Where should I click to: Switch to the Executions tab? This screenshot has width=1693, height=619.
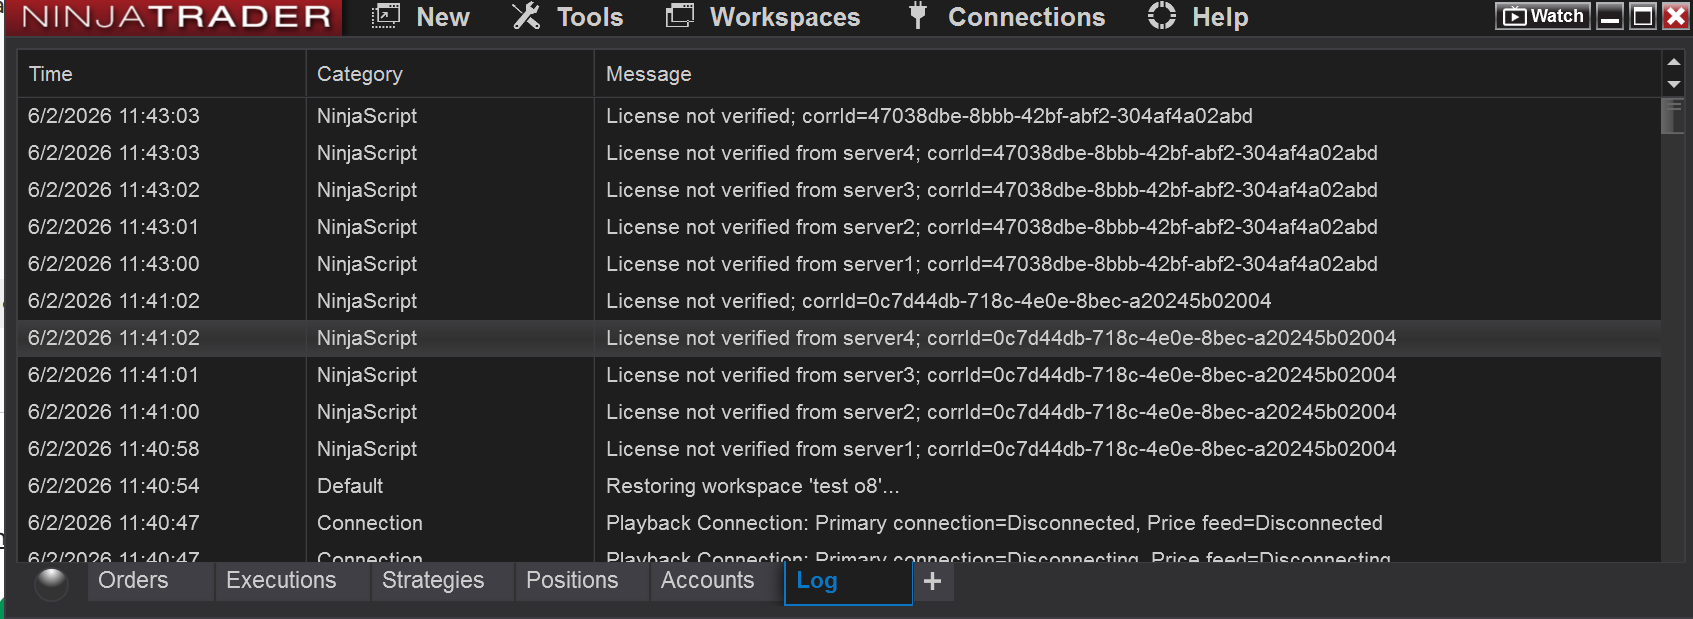281,581
